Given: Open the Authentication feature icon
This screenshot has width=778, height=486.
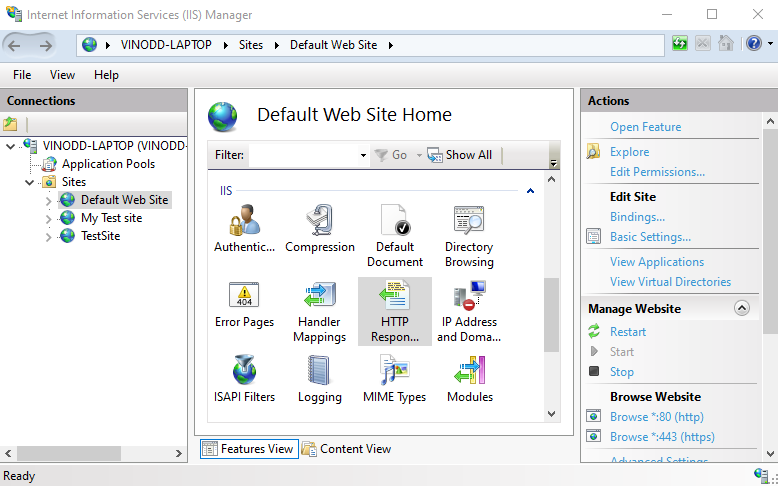Looking at the screenshot, I should click(x=245, y=220).
